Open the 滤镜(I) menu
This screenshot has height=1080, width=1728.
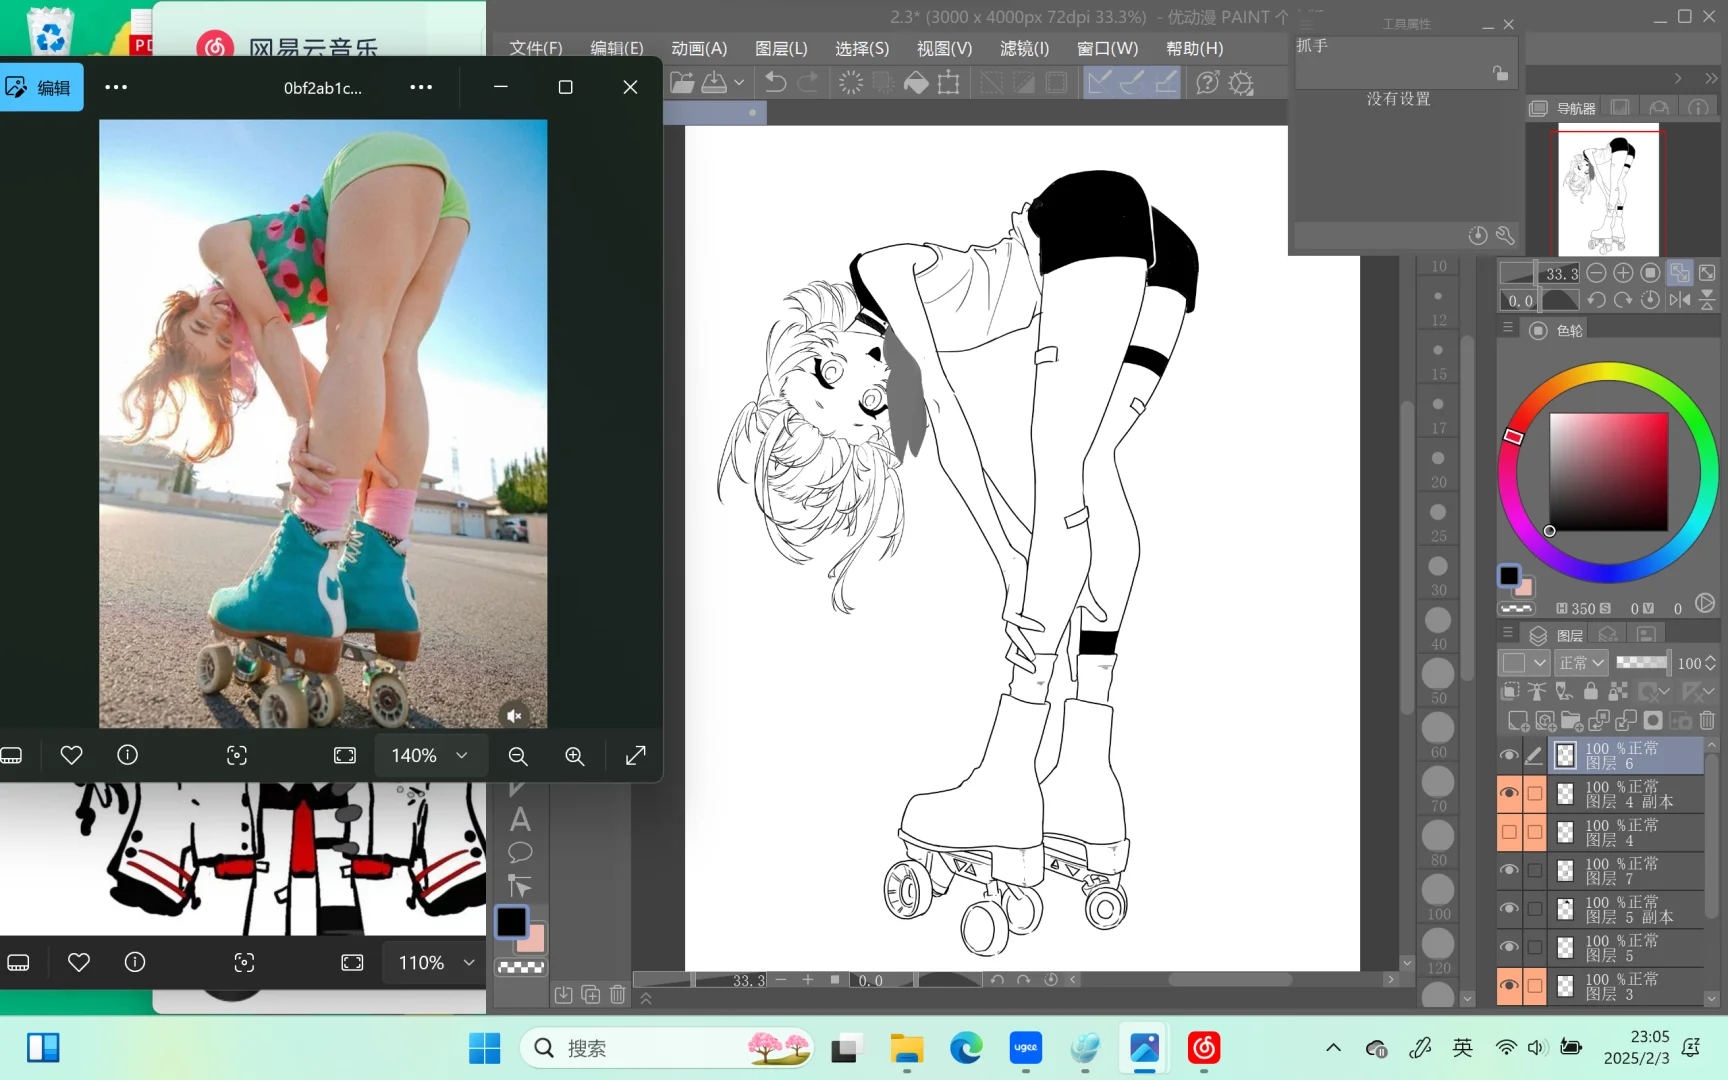click(1024, 48)
